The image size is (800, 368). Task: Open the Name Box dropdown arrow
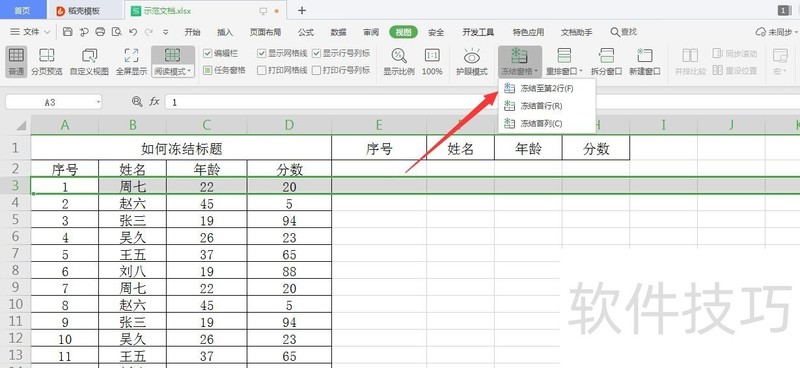tap(98, 102)
